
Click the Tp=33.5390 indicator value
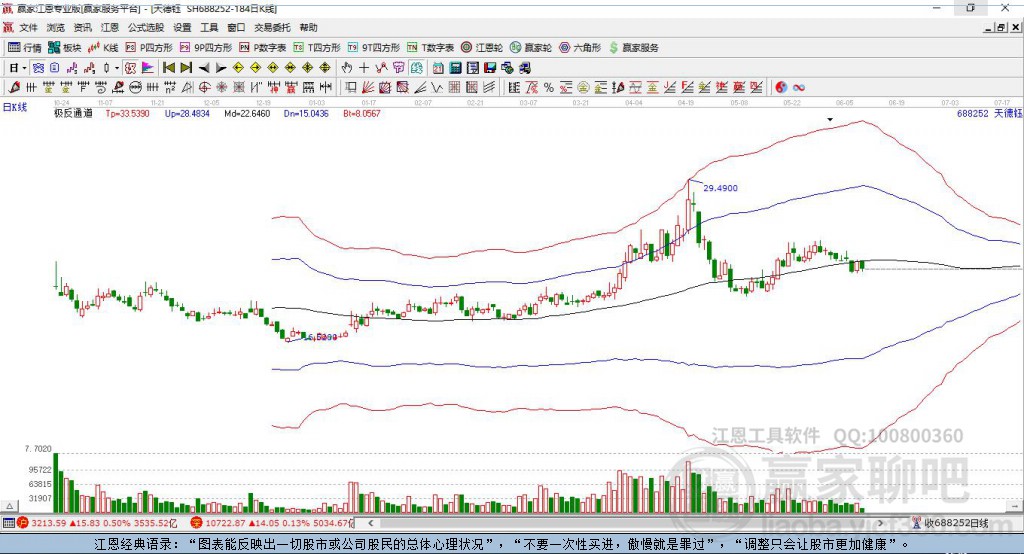(x=127, y=113)
